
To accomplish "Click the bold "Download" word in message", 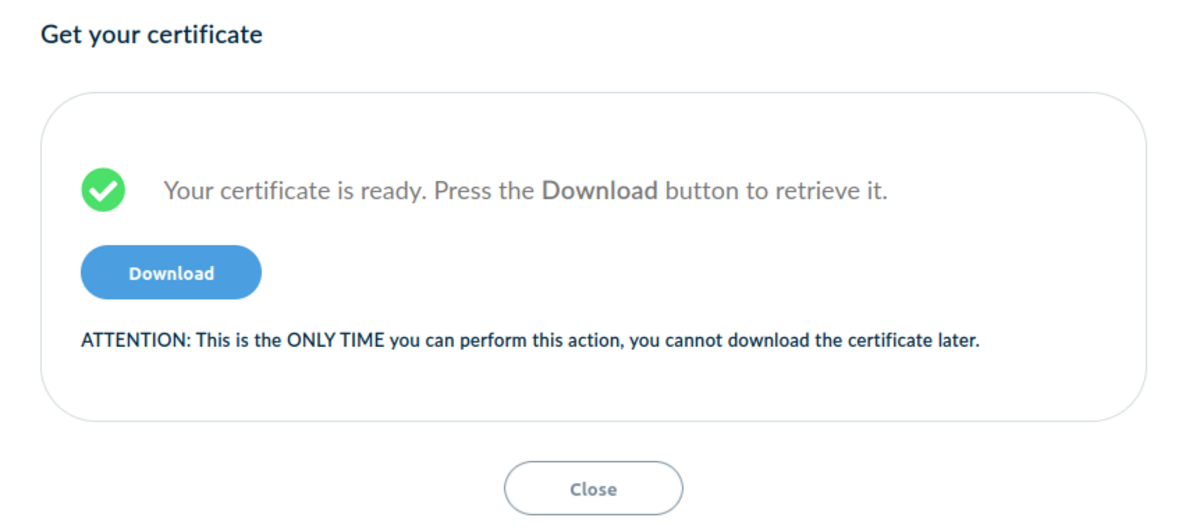I will click(x=599, y=191).
